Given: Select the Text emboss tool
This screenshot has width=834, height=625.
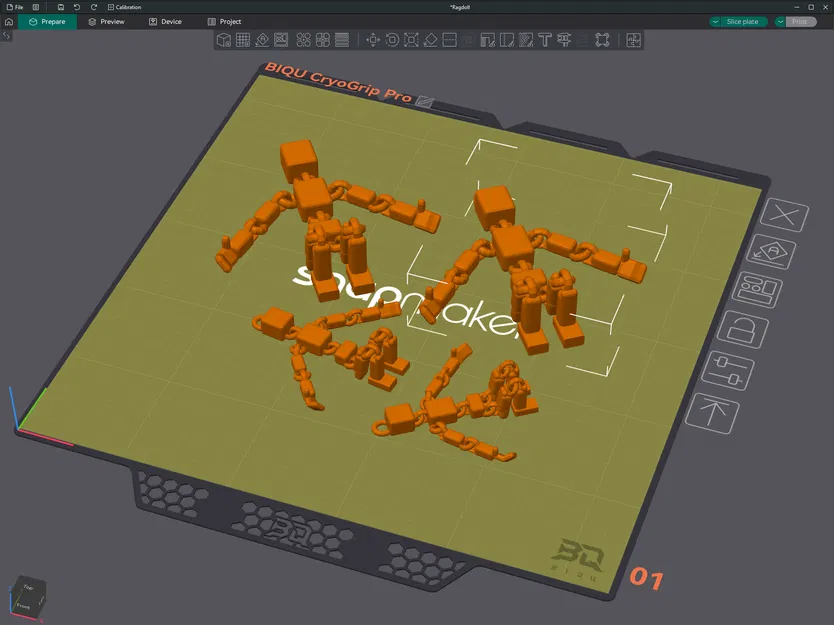Looking at the screenshot, I should 545,40.
